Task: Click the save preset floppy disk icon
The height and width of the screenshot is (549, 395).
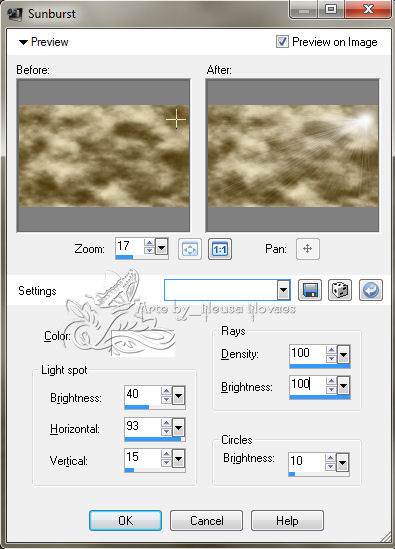Action: click(x=310, y=290)
